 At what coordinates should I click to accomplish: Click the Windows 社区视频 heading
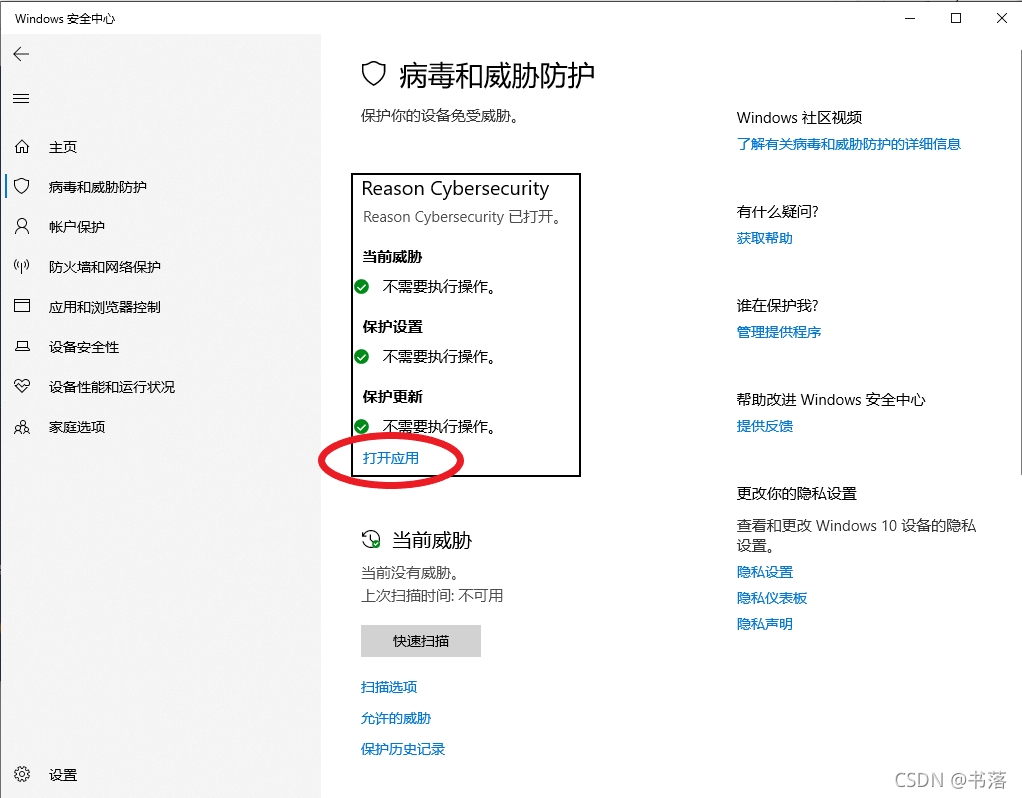pyautogui.click(x=799, y=117)
